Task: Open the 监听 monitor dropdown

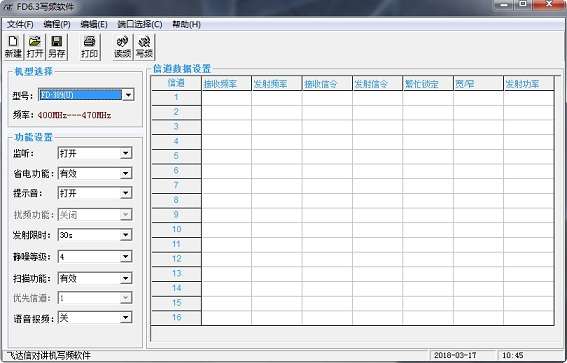Action: coord(125,153)
